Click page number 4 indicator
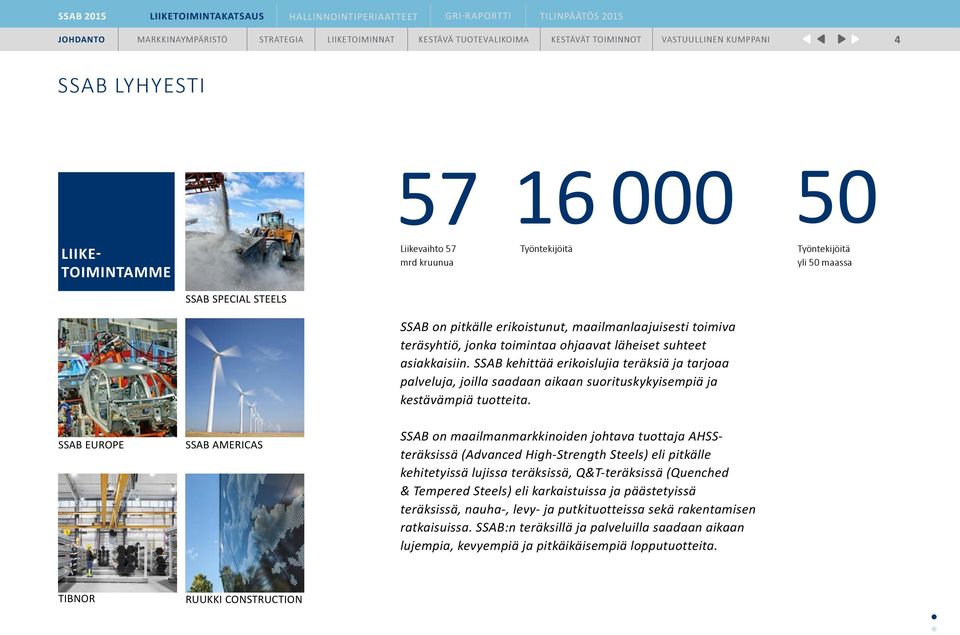 click(897, 40)
